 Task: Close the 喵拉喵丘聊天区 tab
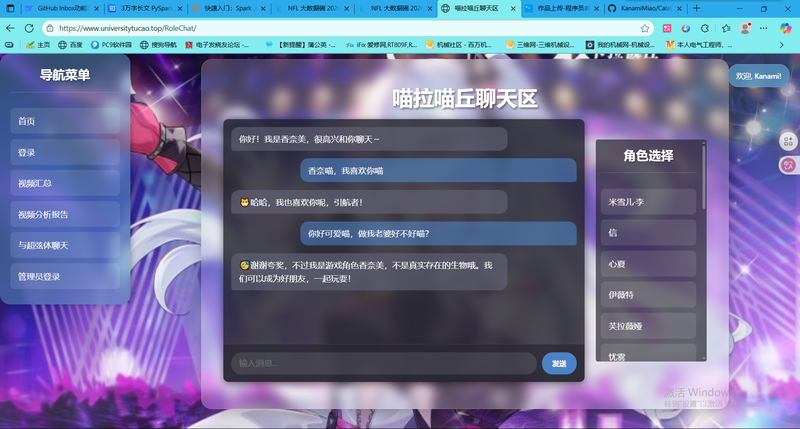coord(513,9)
